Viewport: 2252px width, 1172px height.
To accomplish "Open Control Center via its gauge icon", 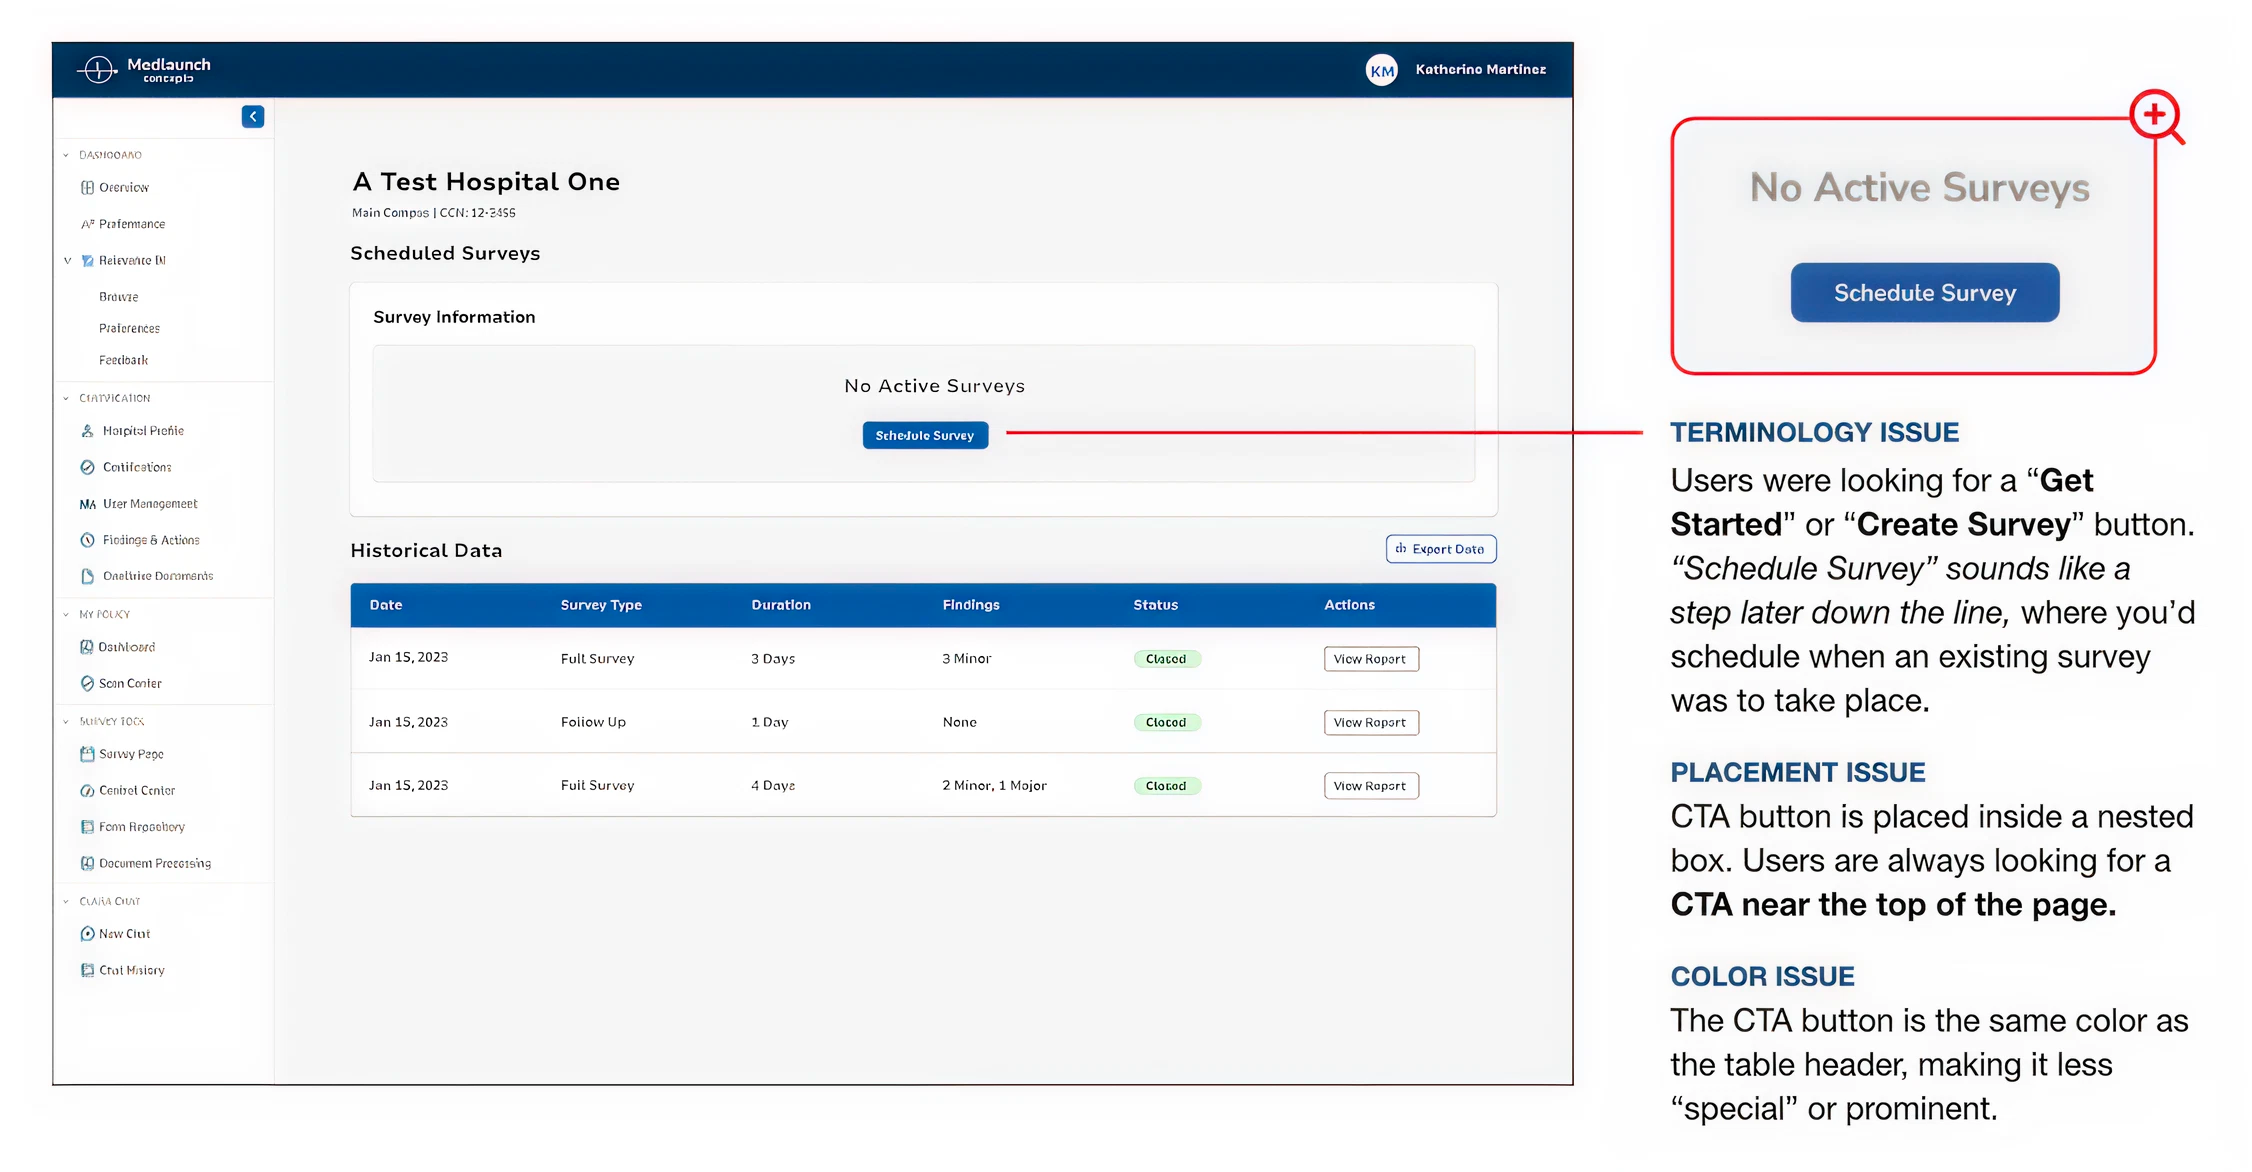I will click(x=87, y=791).
